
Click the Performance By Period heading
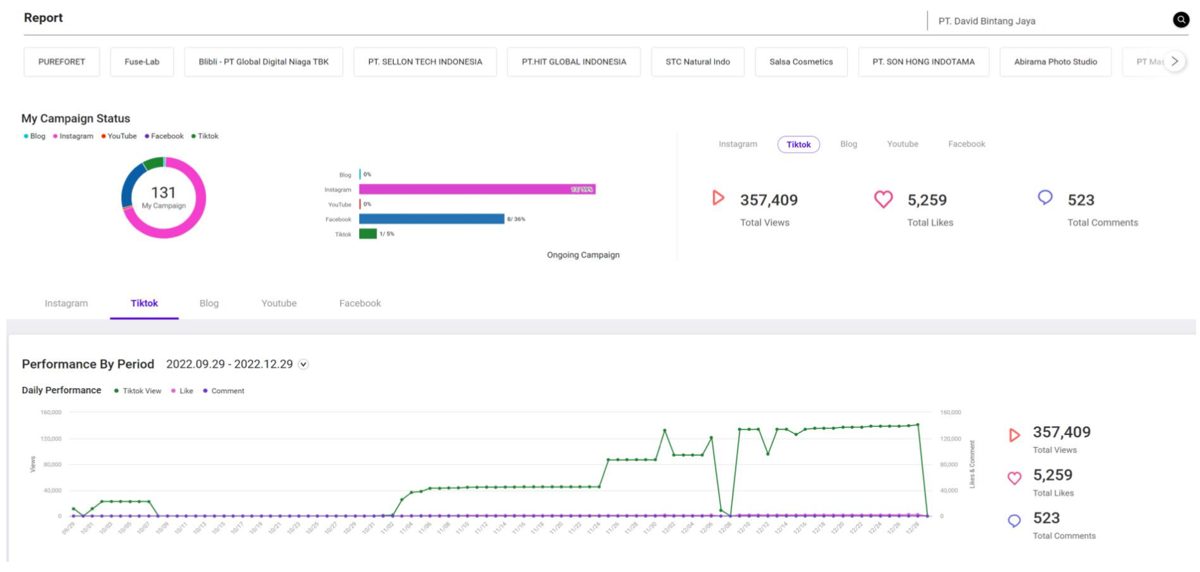(x=88, y=364)
